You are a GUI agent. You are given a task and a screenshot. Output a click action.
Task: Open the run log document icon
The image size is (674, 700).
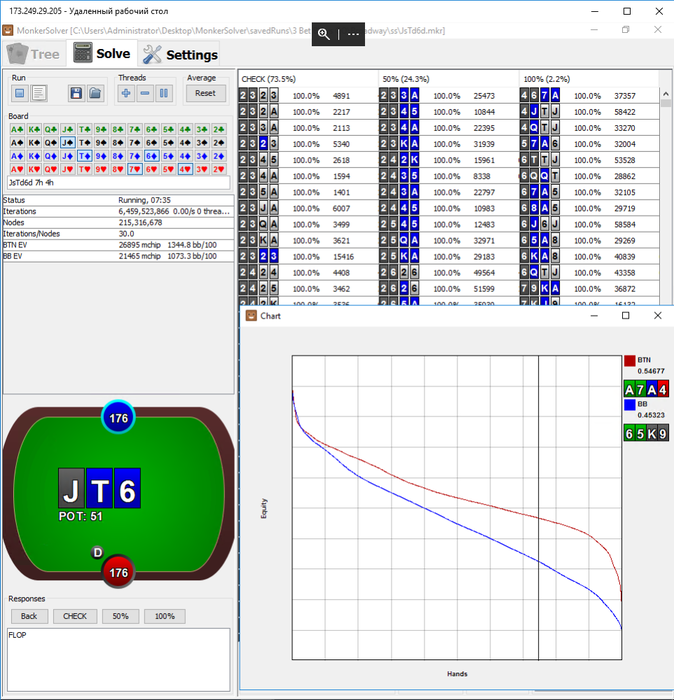pos(39,93)
